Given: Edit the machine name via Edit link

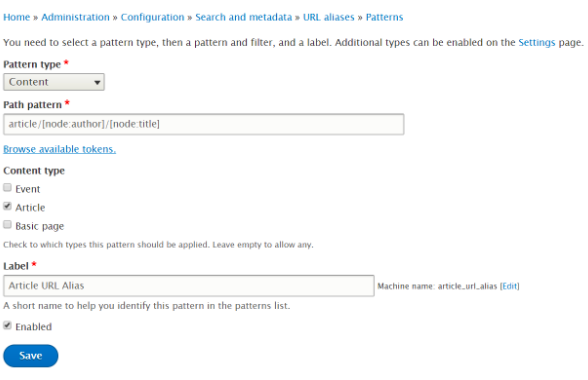Looking at the screenshot, I should pos(510,286).
